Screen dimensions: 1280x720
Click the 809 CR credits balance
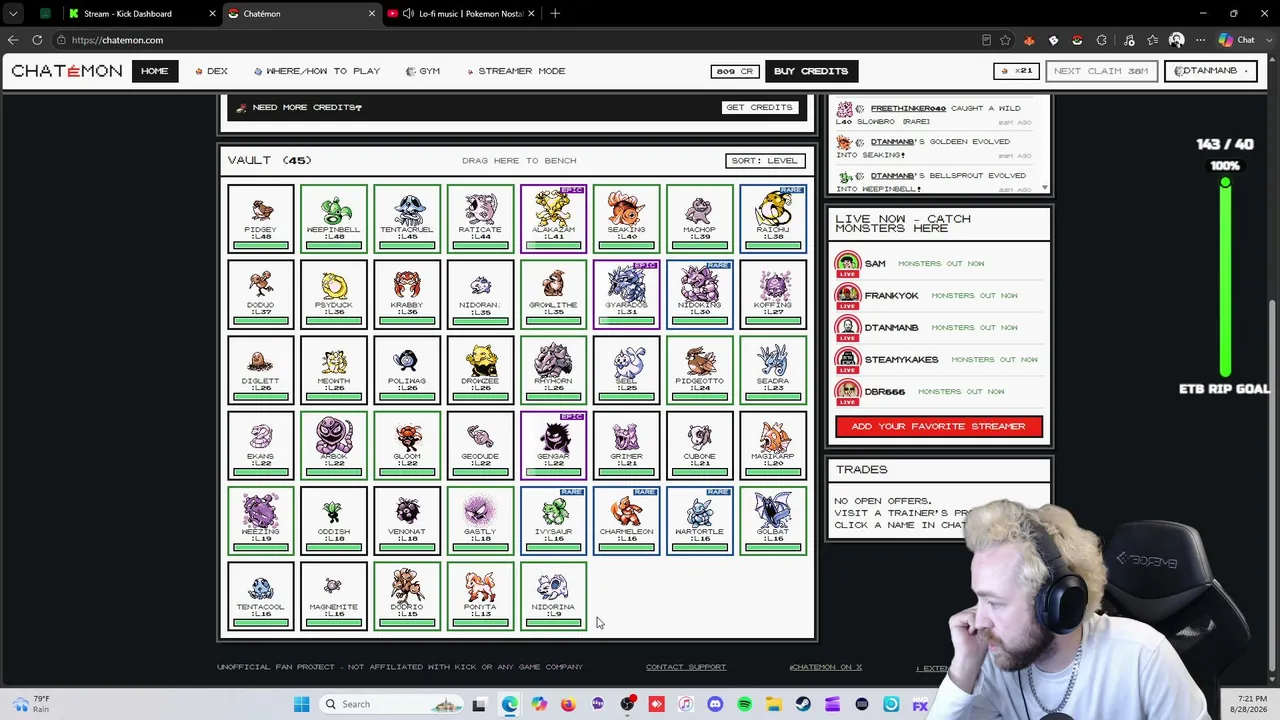click(735, 71)
